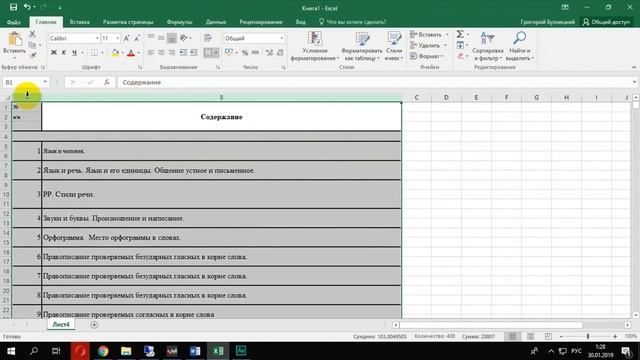Click the Undo arrow icon

(x=27, y=7)
